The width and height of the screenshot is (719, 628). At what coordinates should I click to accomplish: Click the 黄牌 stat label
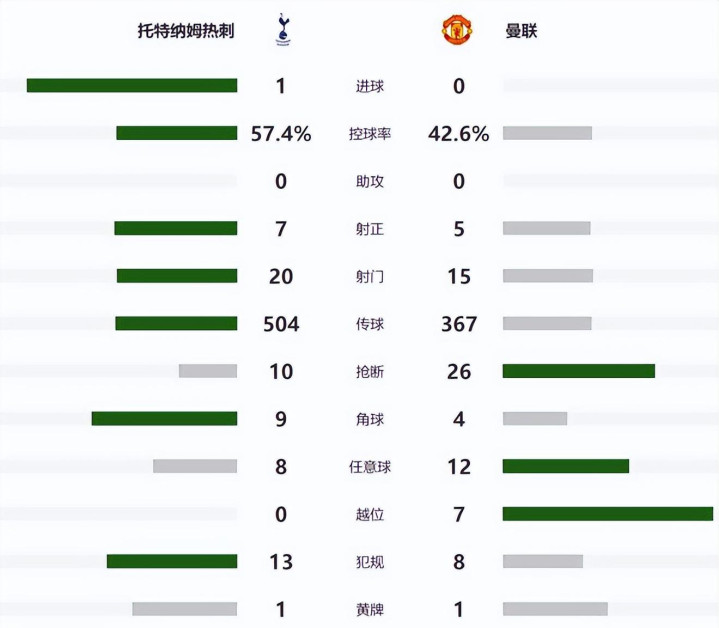click(370, 609)
